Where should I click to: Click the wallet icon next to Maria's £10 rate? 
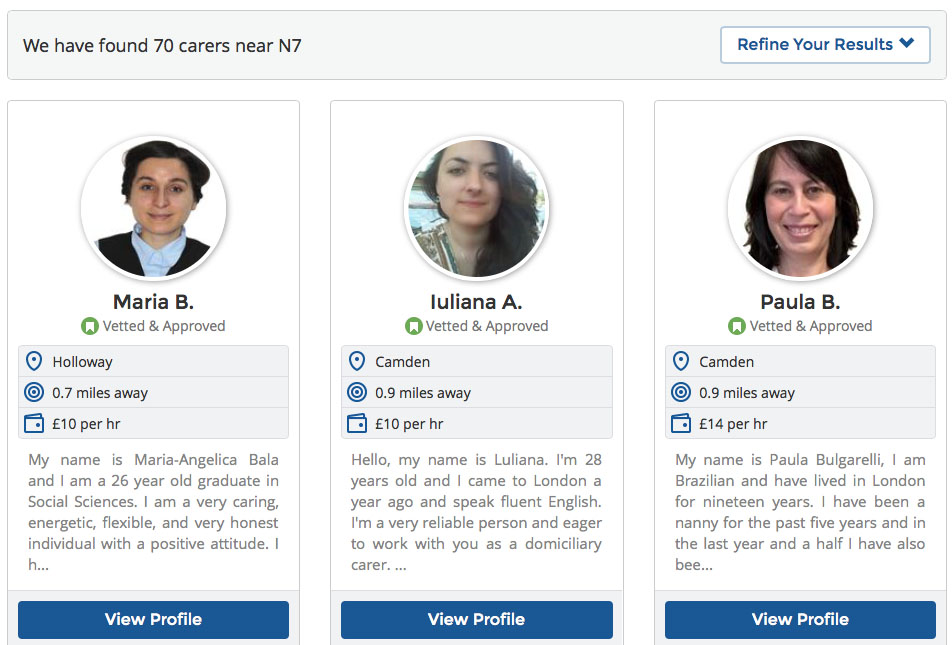pos(34,423)
